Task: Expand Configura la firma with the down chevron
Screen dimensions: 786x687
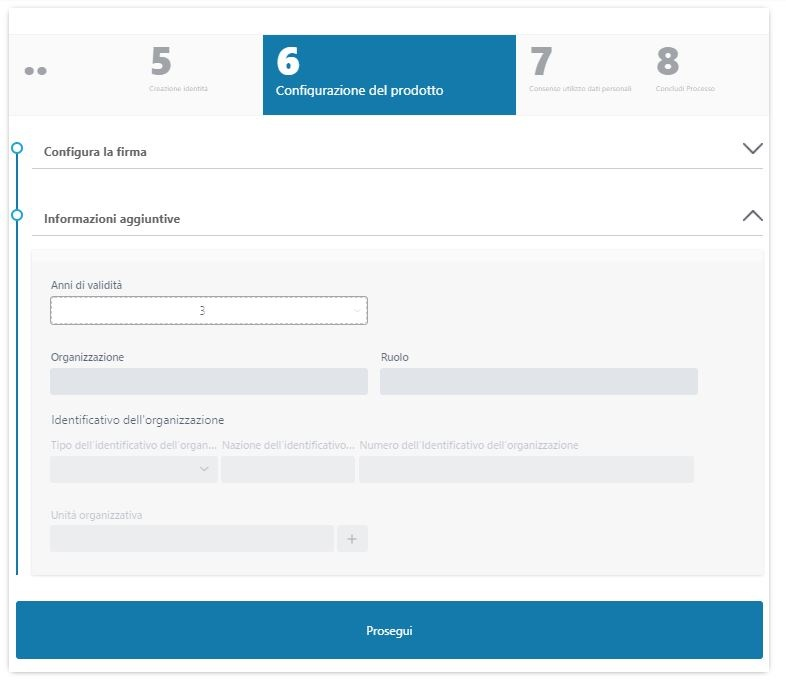Action: click(x=752, y=148)
